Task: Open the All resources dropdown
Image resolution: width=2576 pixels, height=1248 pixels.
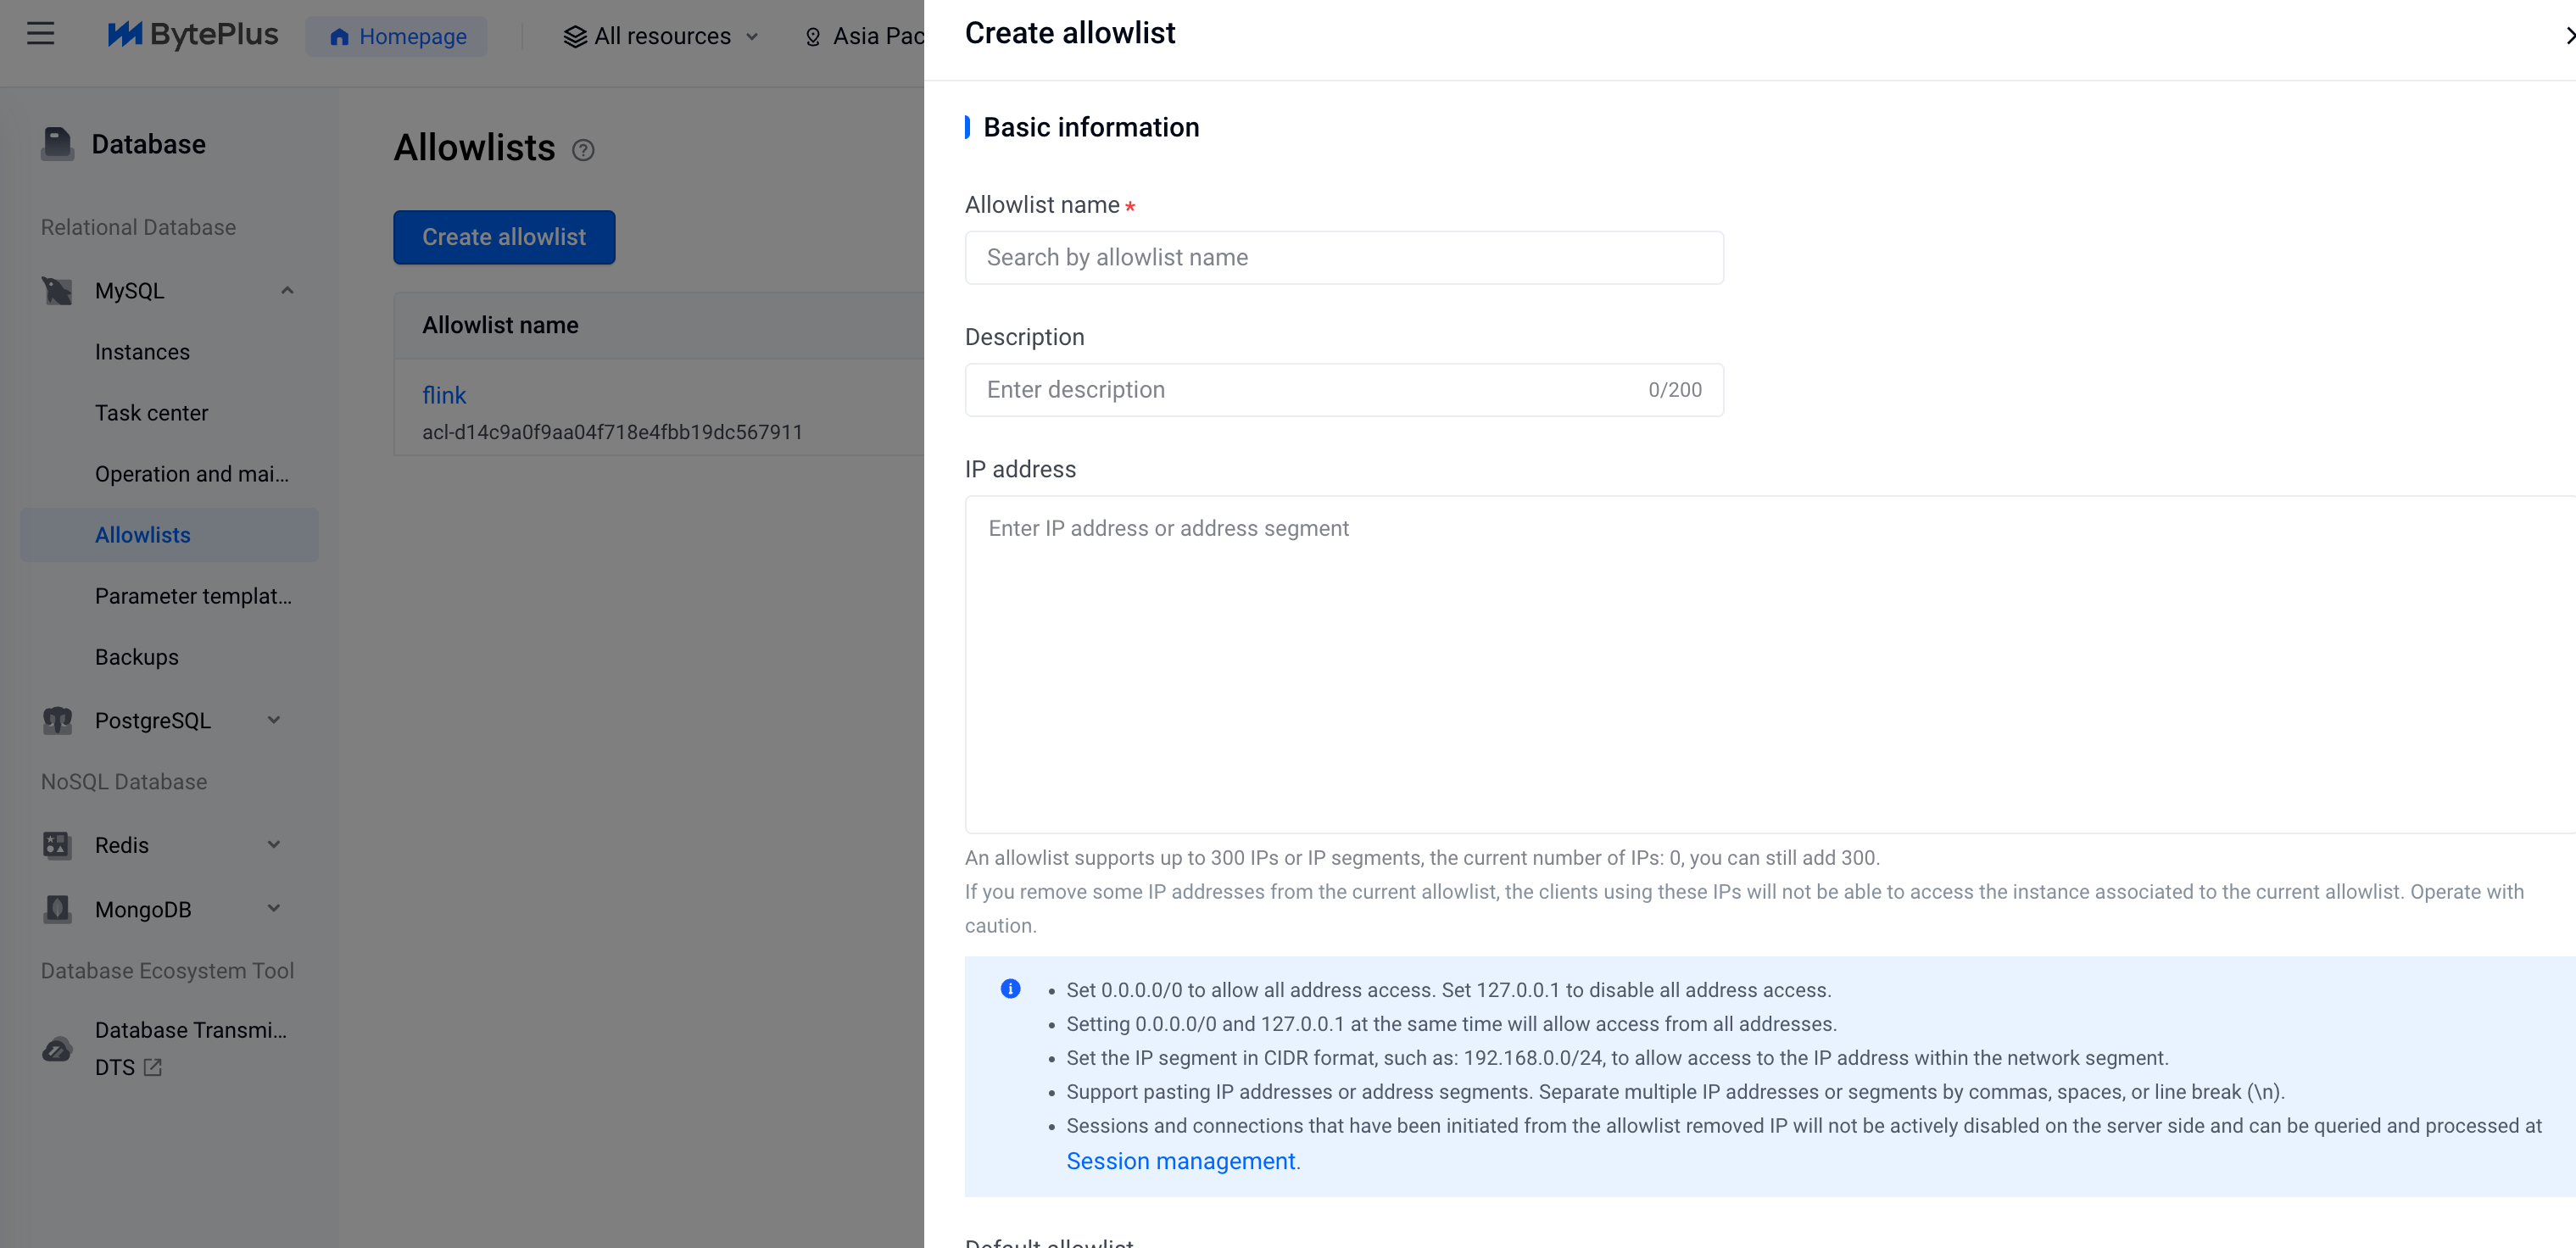Action: (x=661, y=36)
